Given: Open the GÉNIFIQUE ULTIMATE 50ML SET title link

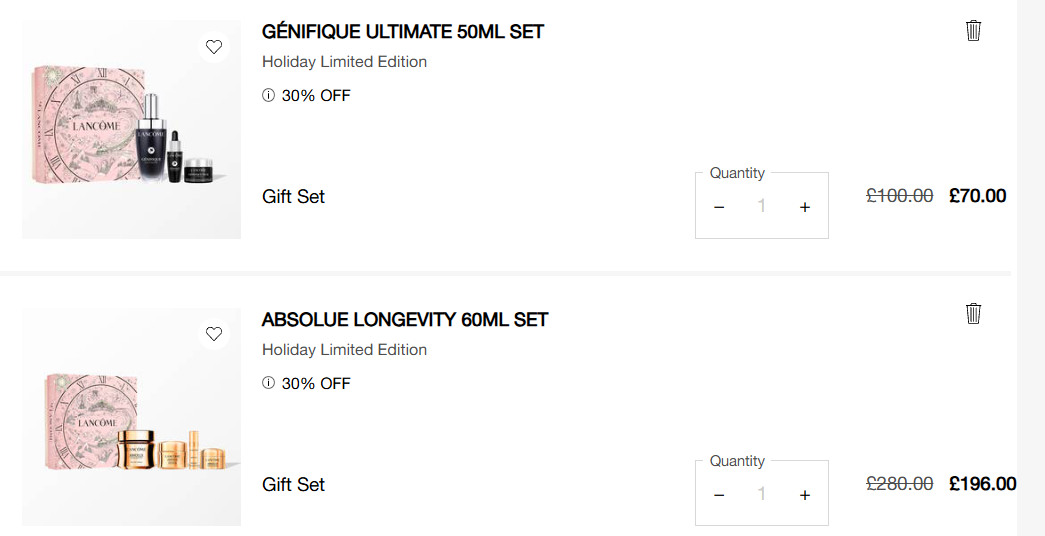Looking at the screenshot, I should click(403, 32).
